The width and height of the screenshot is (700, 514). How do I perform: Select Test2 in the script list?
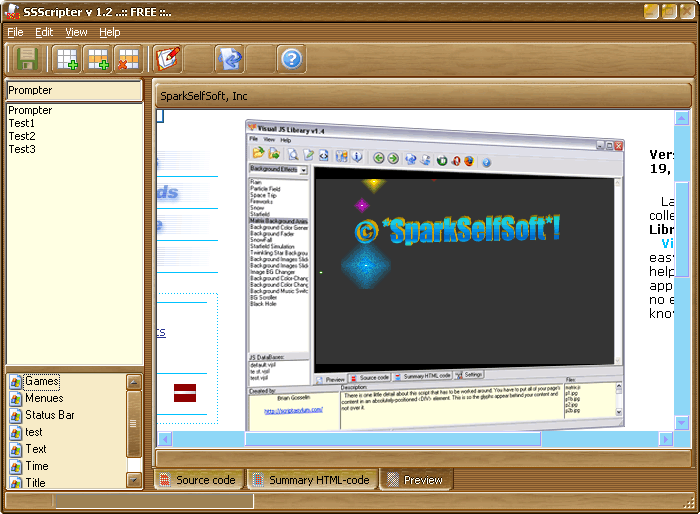pyautogui.click(x=22, y=136)
